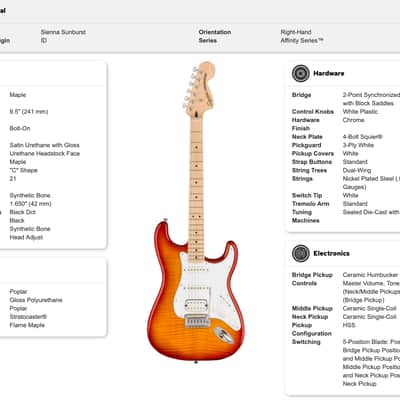Select the '9.5" (241 mm)' radius value

(x=29, y=112)
